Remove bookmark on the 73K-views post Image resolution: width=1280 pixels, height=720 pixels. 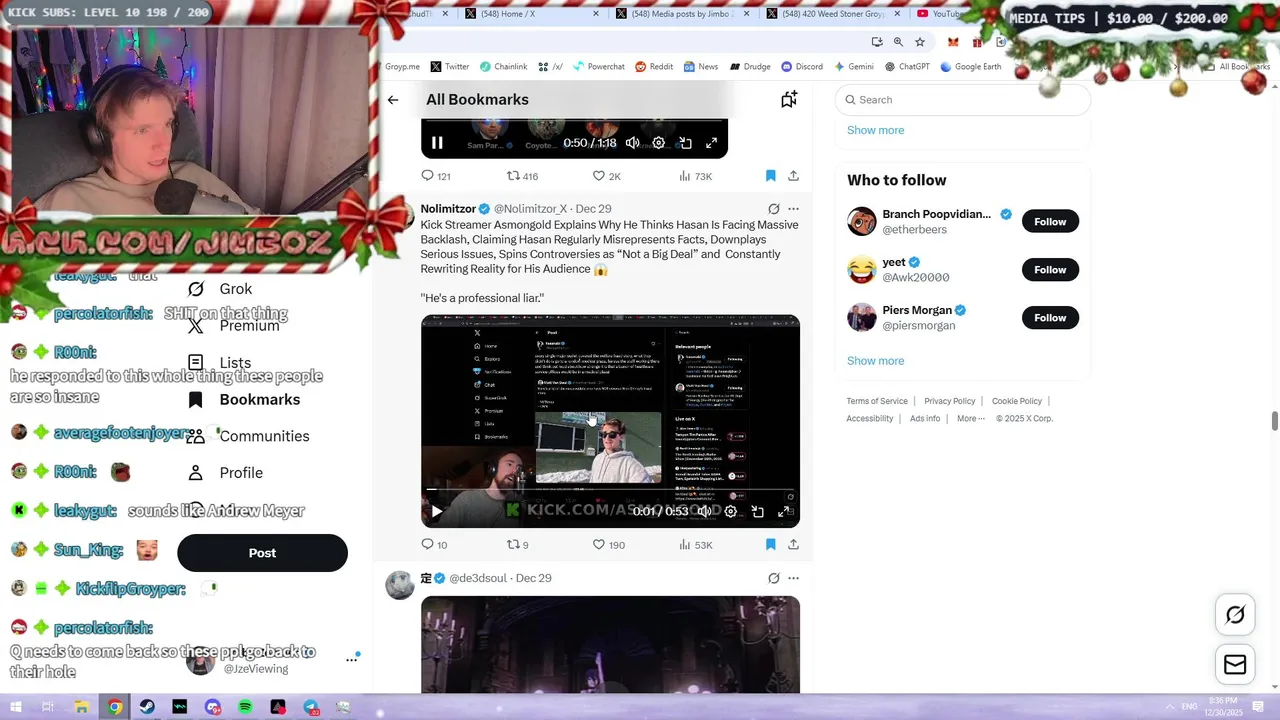(770, 176)
